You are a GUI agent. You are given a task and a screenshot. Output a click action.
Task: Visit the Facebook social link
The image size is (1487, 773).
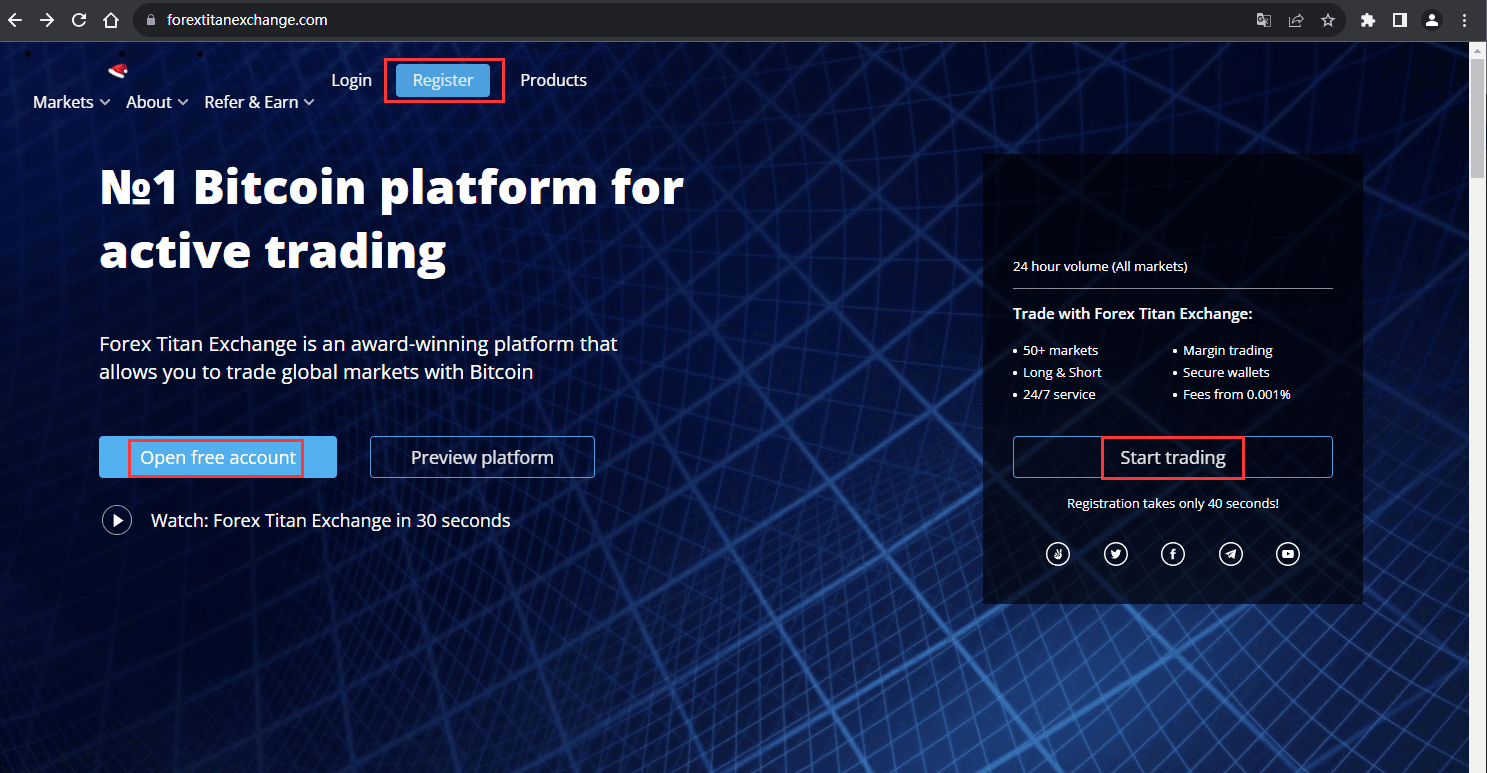(1172, 553)
